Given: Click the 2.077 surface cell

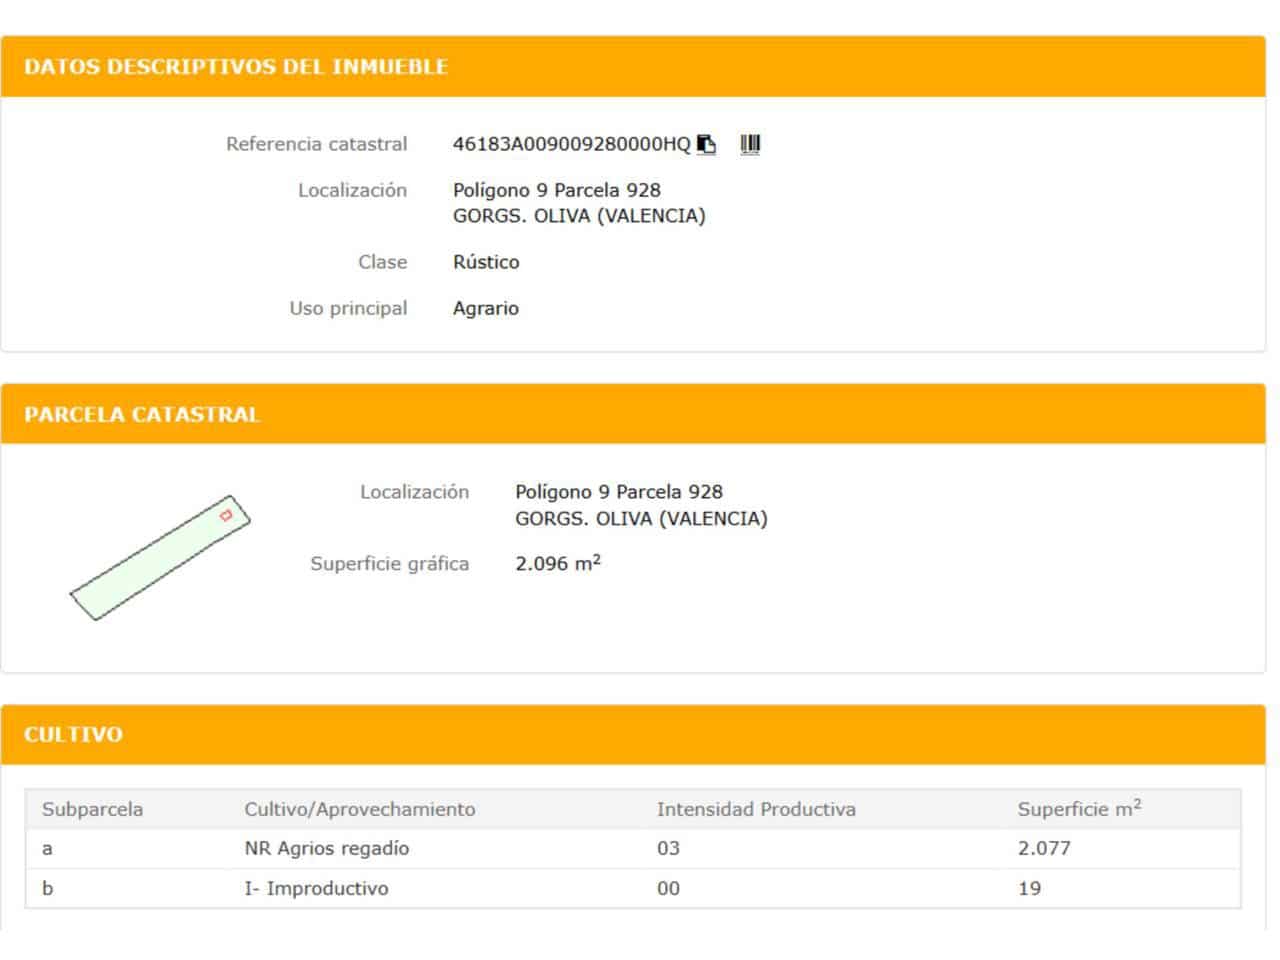Looking at the screenshot, I should click(x=1043, y=848).
